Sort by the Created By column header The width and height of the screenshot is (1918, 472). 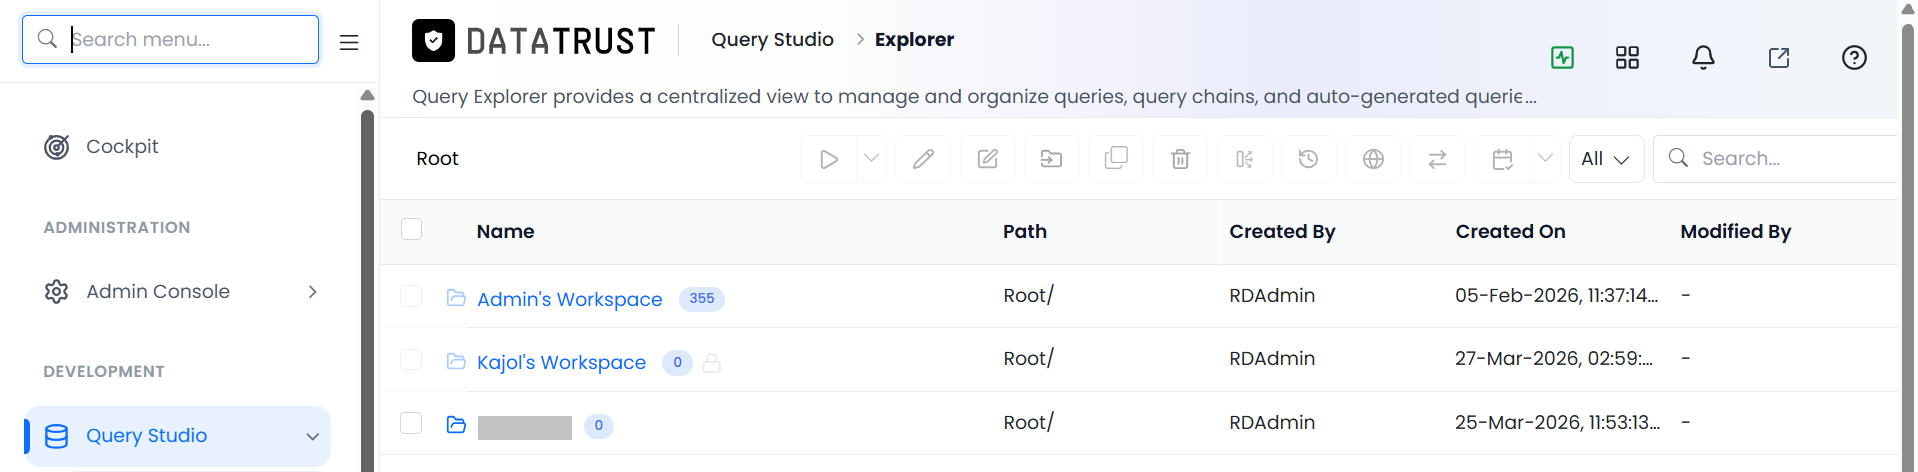tap(1282, 231)
